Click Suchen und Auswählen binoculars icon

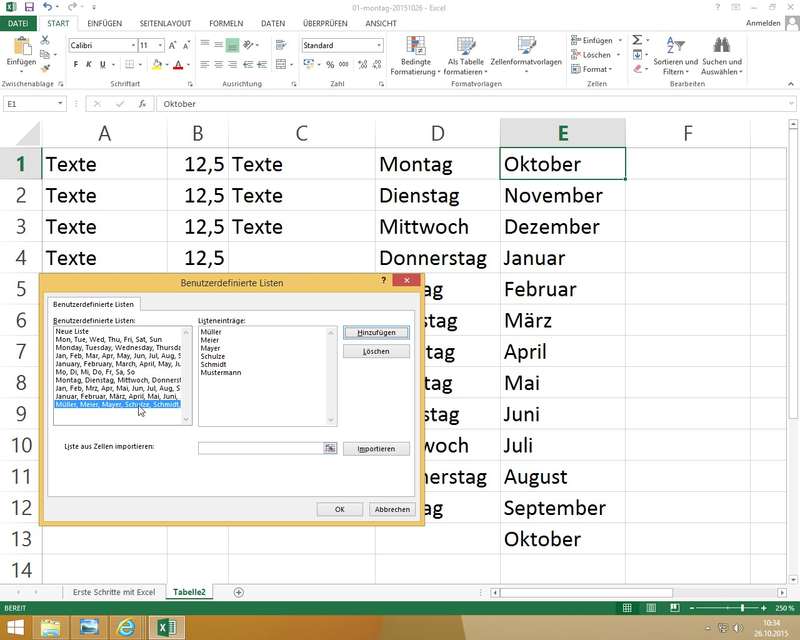tap(721, 54)
